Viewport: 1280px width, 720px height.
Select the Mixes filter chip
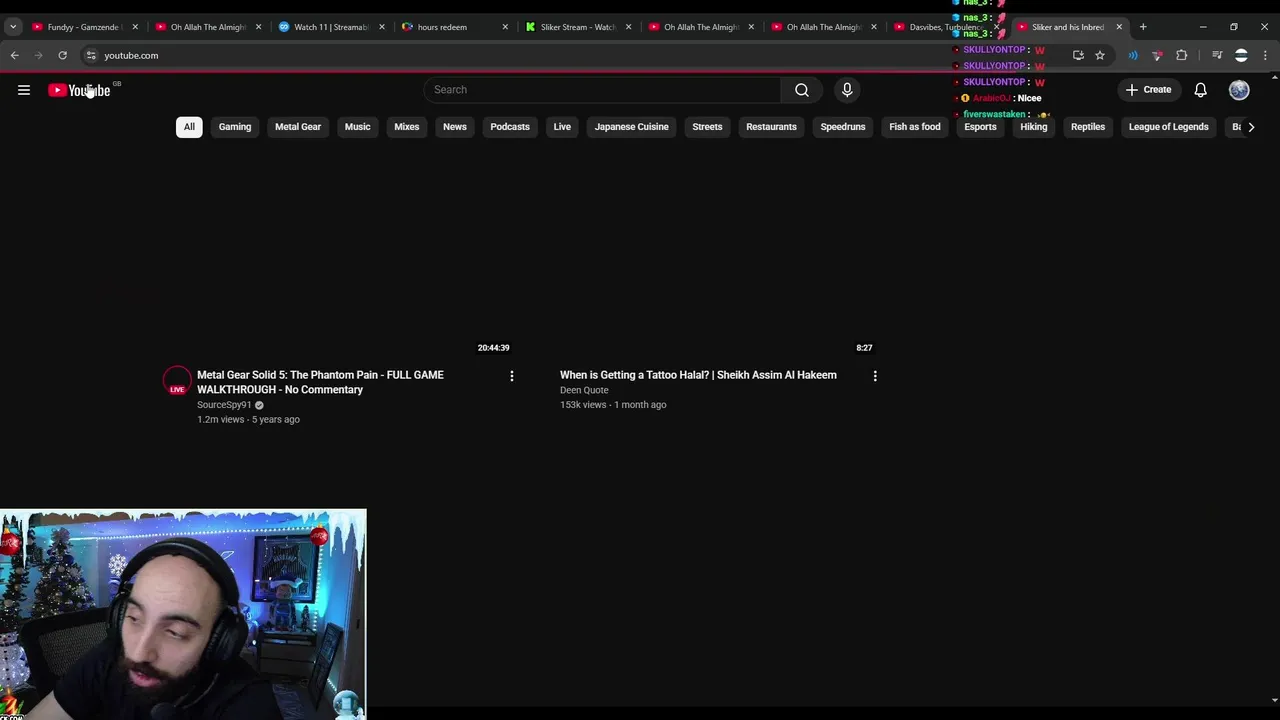pos(407,127)
